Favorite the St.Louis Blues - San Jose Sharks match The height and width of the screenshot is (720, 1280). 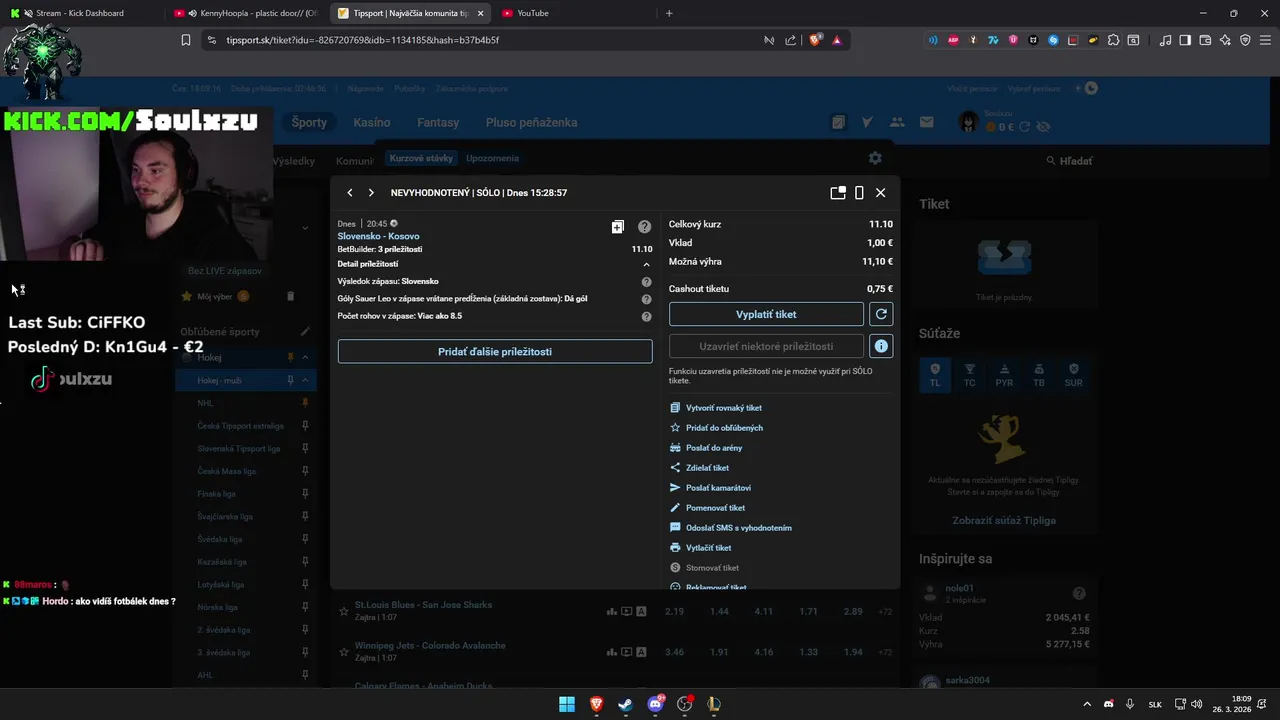click(344, 611)
